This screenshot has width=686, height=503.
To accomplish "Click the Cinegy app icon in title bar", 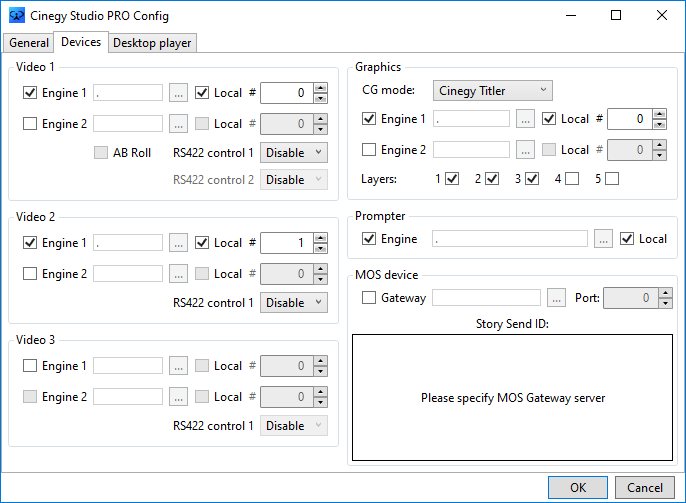I will click(x=17, y=16).
